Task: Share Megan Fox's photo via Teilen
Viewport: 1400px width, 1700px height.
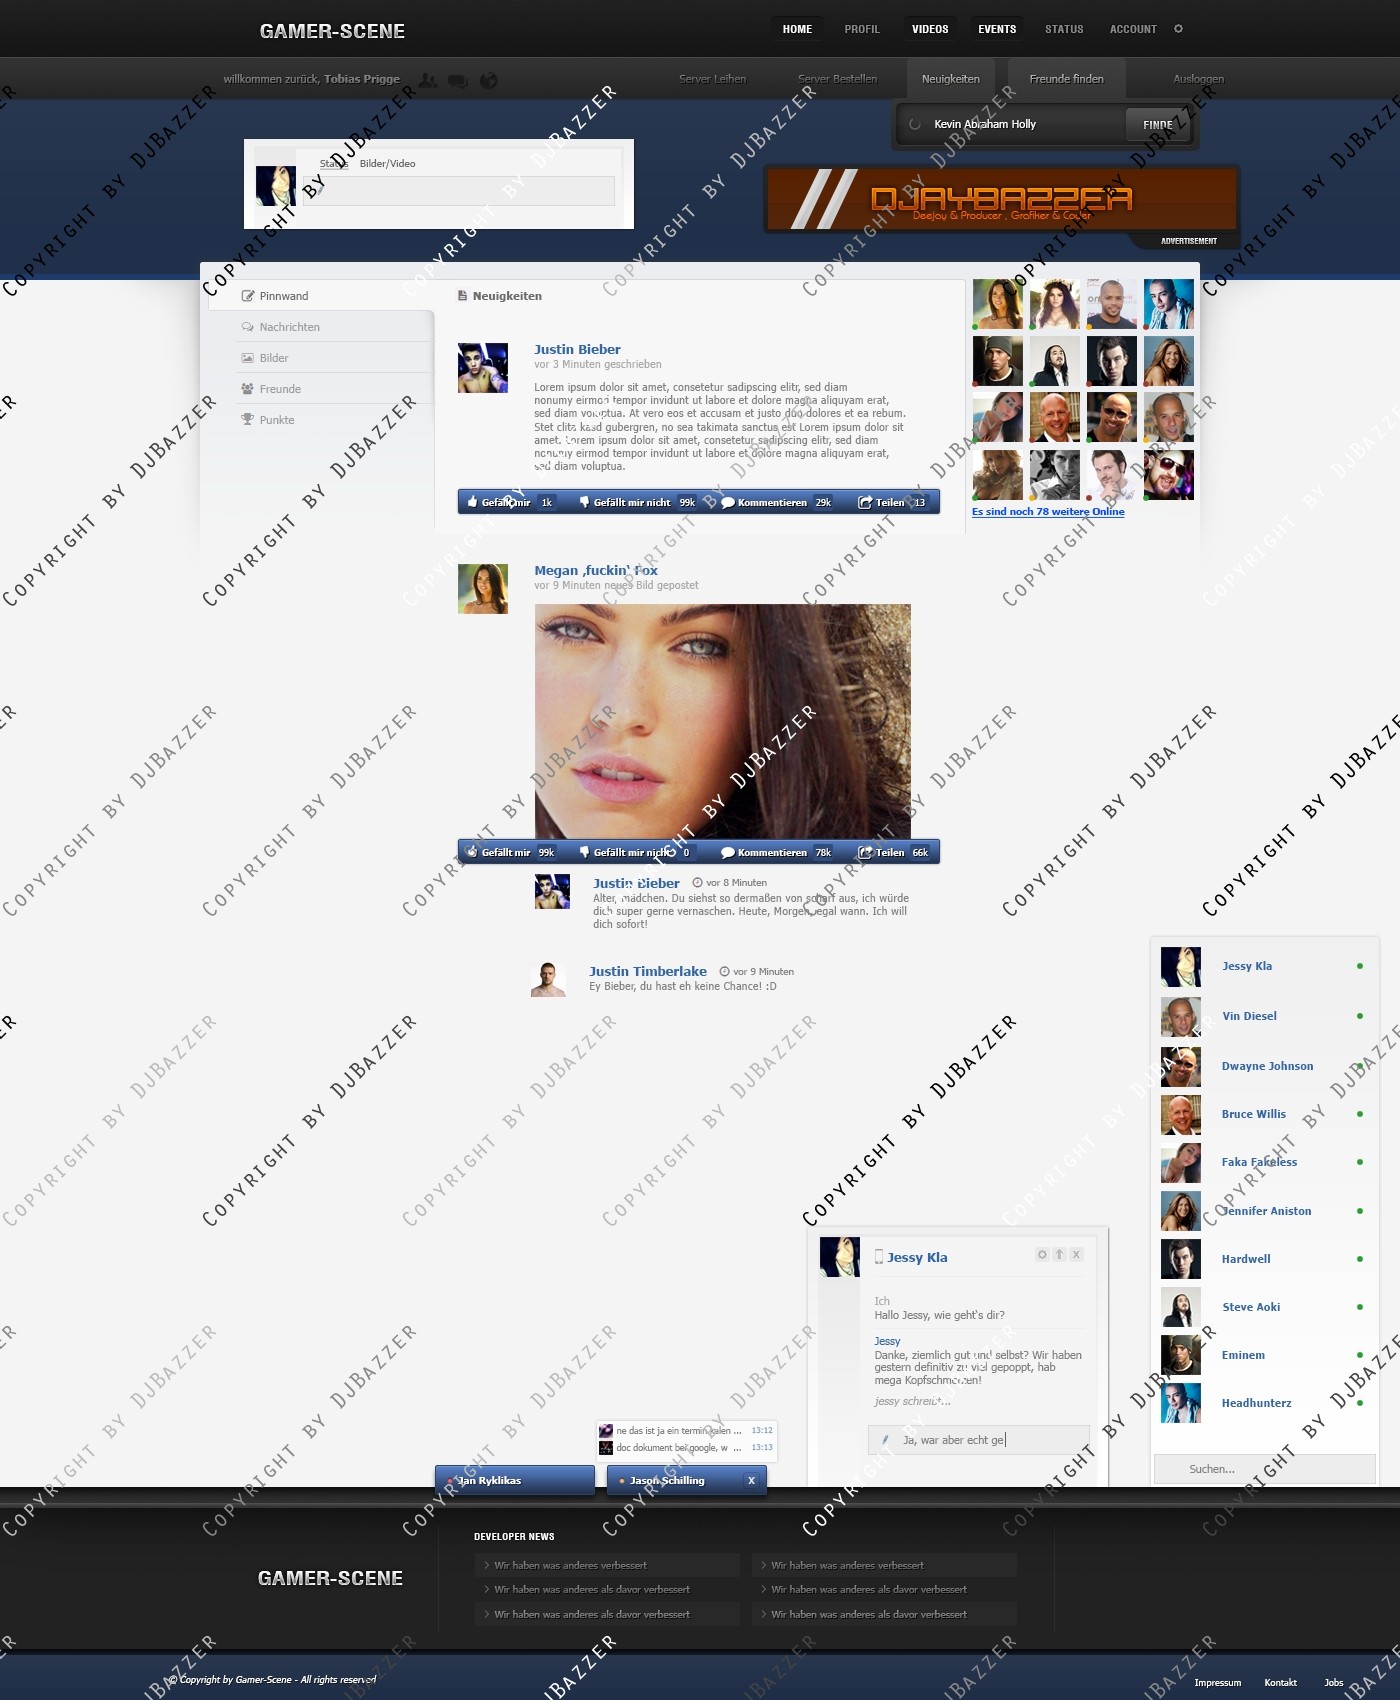Action: click(889, 852)
